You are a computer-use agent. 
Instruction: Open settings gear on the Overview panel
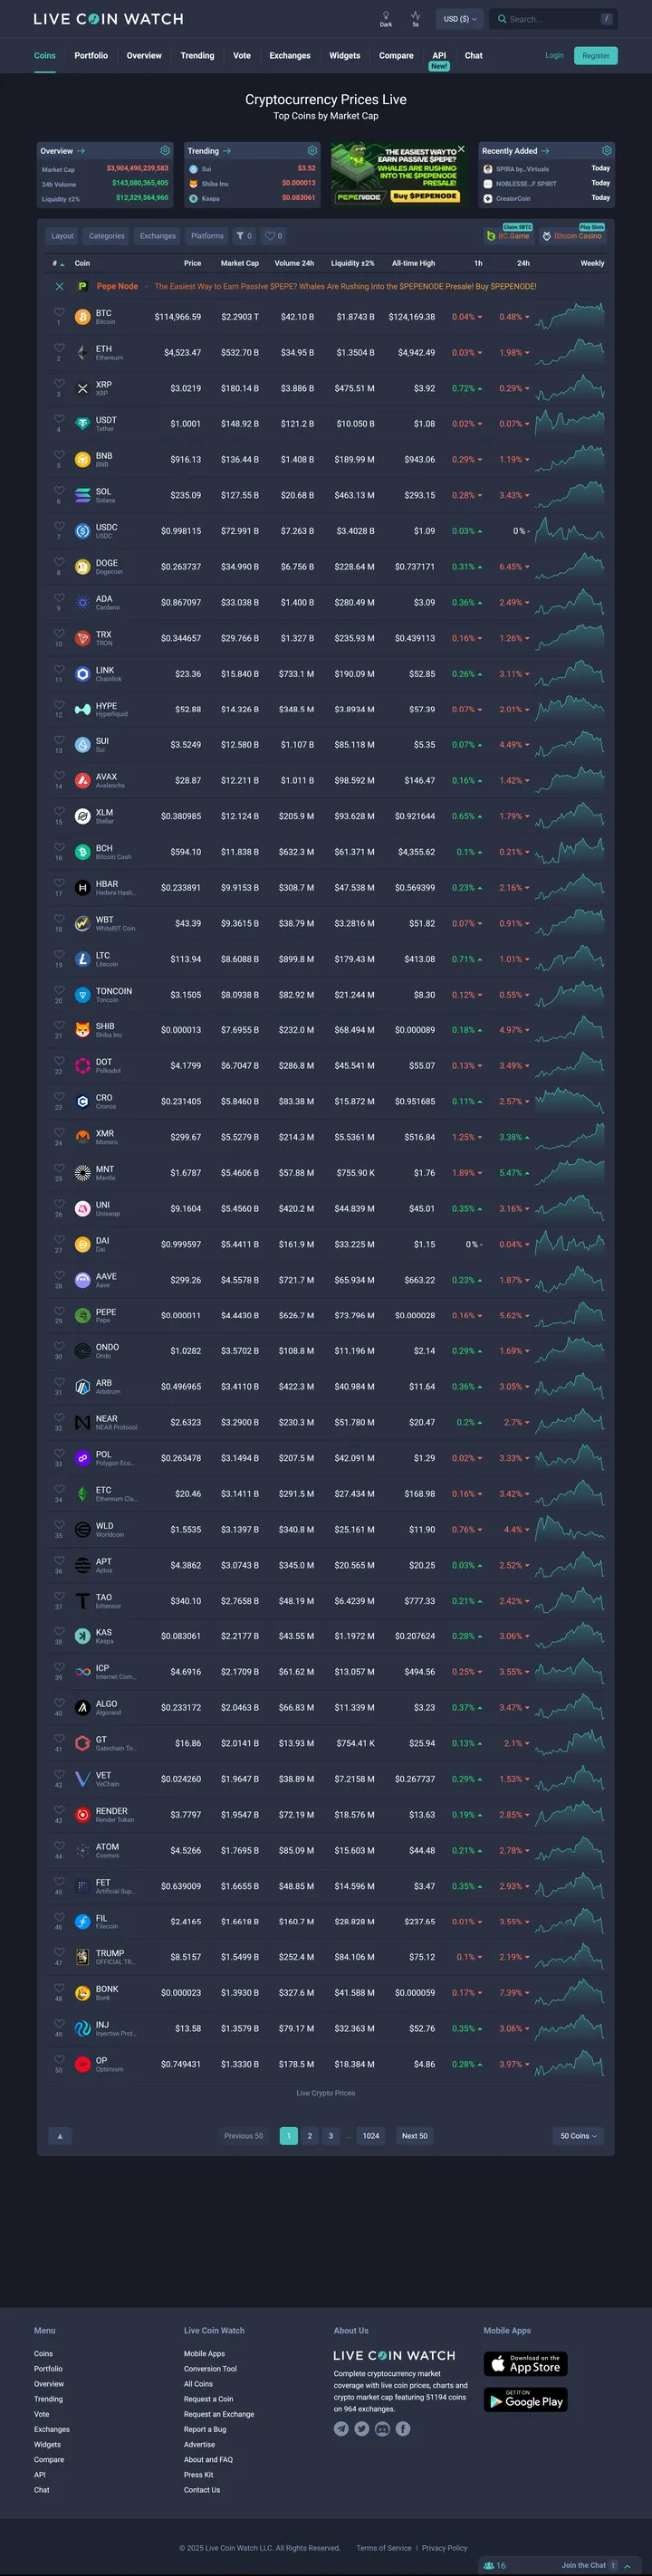pos(165,150)
